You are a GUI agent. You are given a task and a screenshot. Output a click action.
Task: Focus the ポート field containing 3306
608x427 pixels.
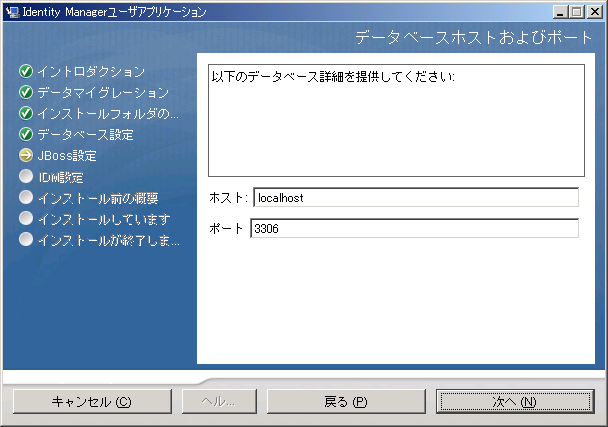click(x=415, y=228)
